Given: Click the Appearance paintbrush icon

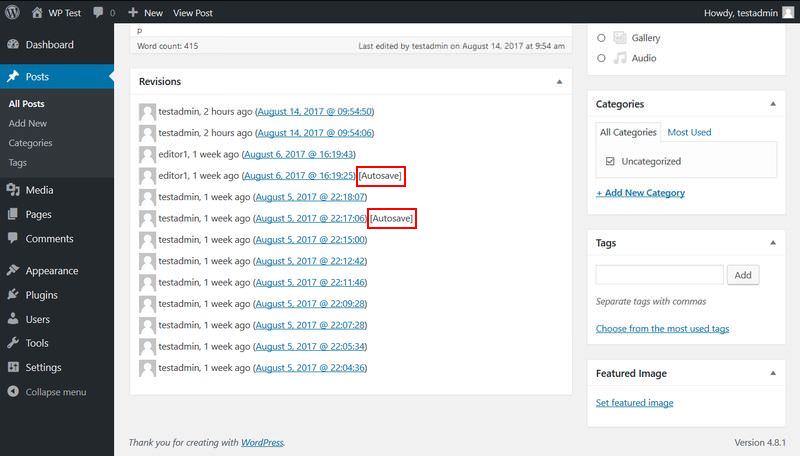Looking at the screenshot, I should tap(13, 270).
